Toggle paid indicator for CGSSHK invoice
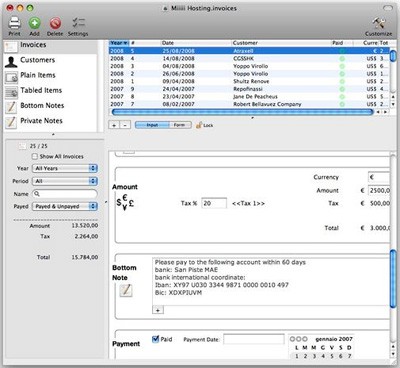400x368 pixels. pyautogui.click(x=342, y=59)
